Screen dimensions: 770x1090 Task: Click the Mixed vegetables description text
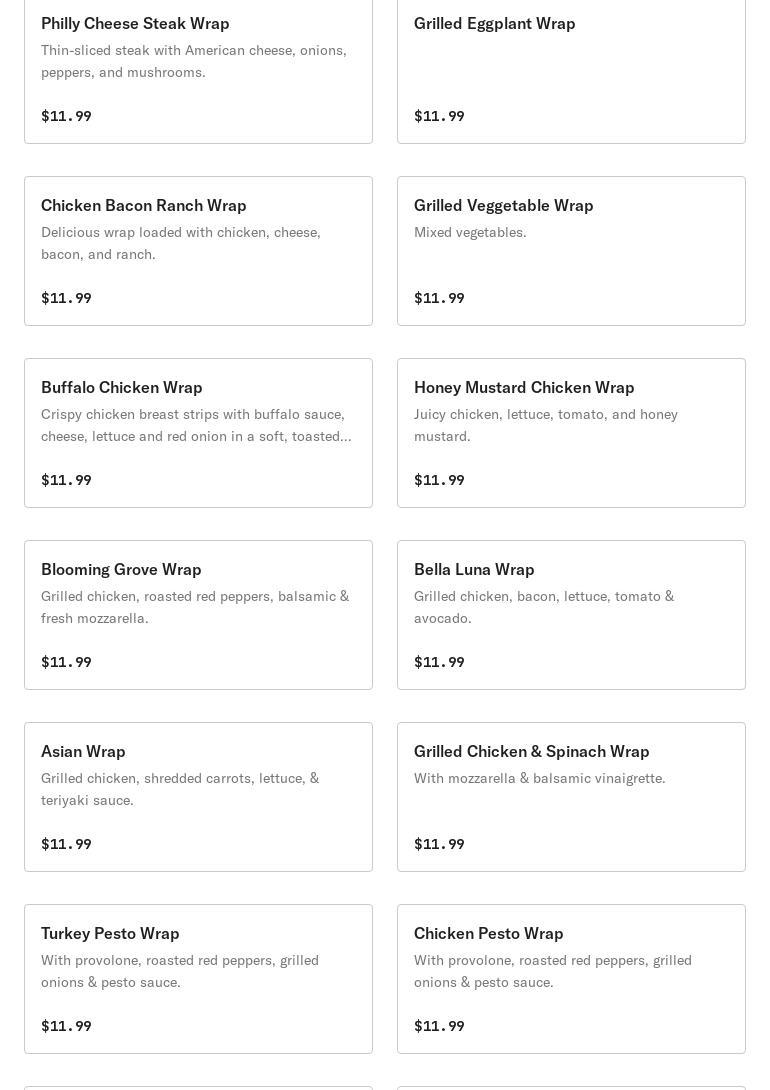470,232
